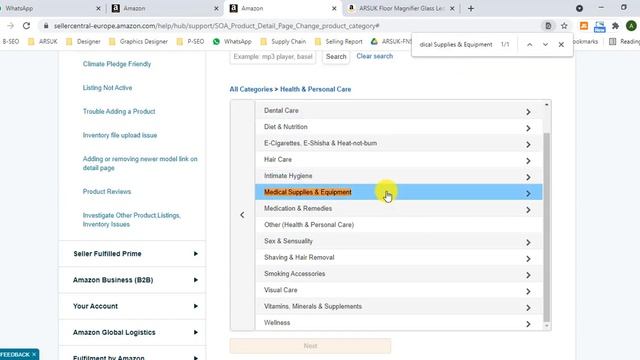640x360 pixels.
Task: Open the Supply Chain bookmark folder
Action: click(283, 42)
